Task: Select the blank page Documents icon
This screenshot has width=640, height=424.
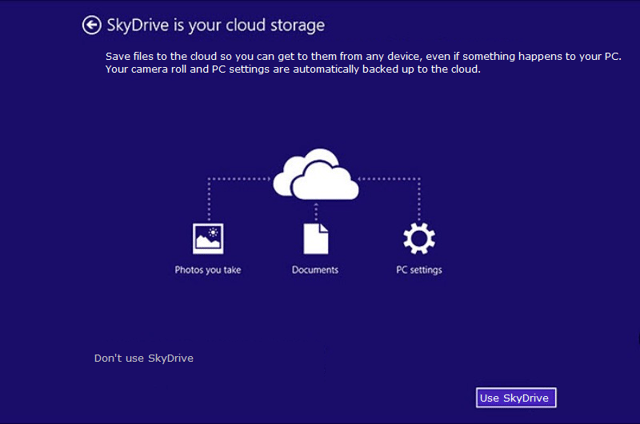Action: 316,238
